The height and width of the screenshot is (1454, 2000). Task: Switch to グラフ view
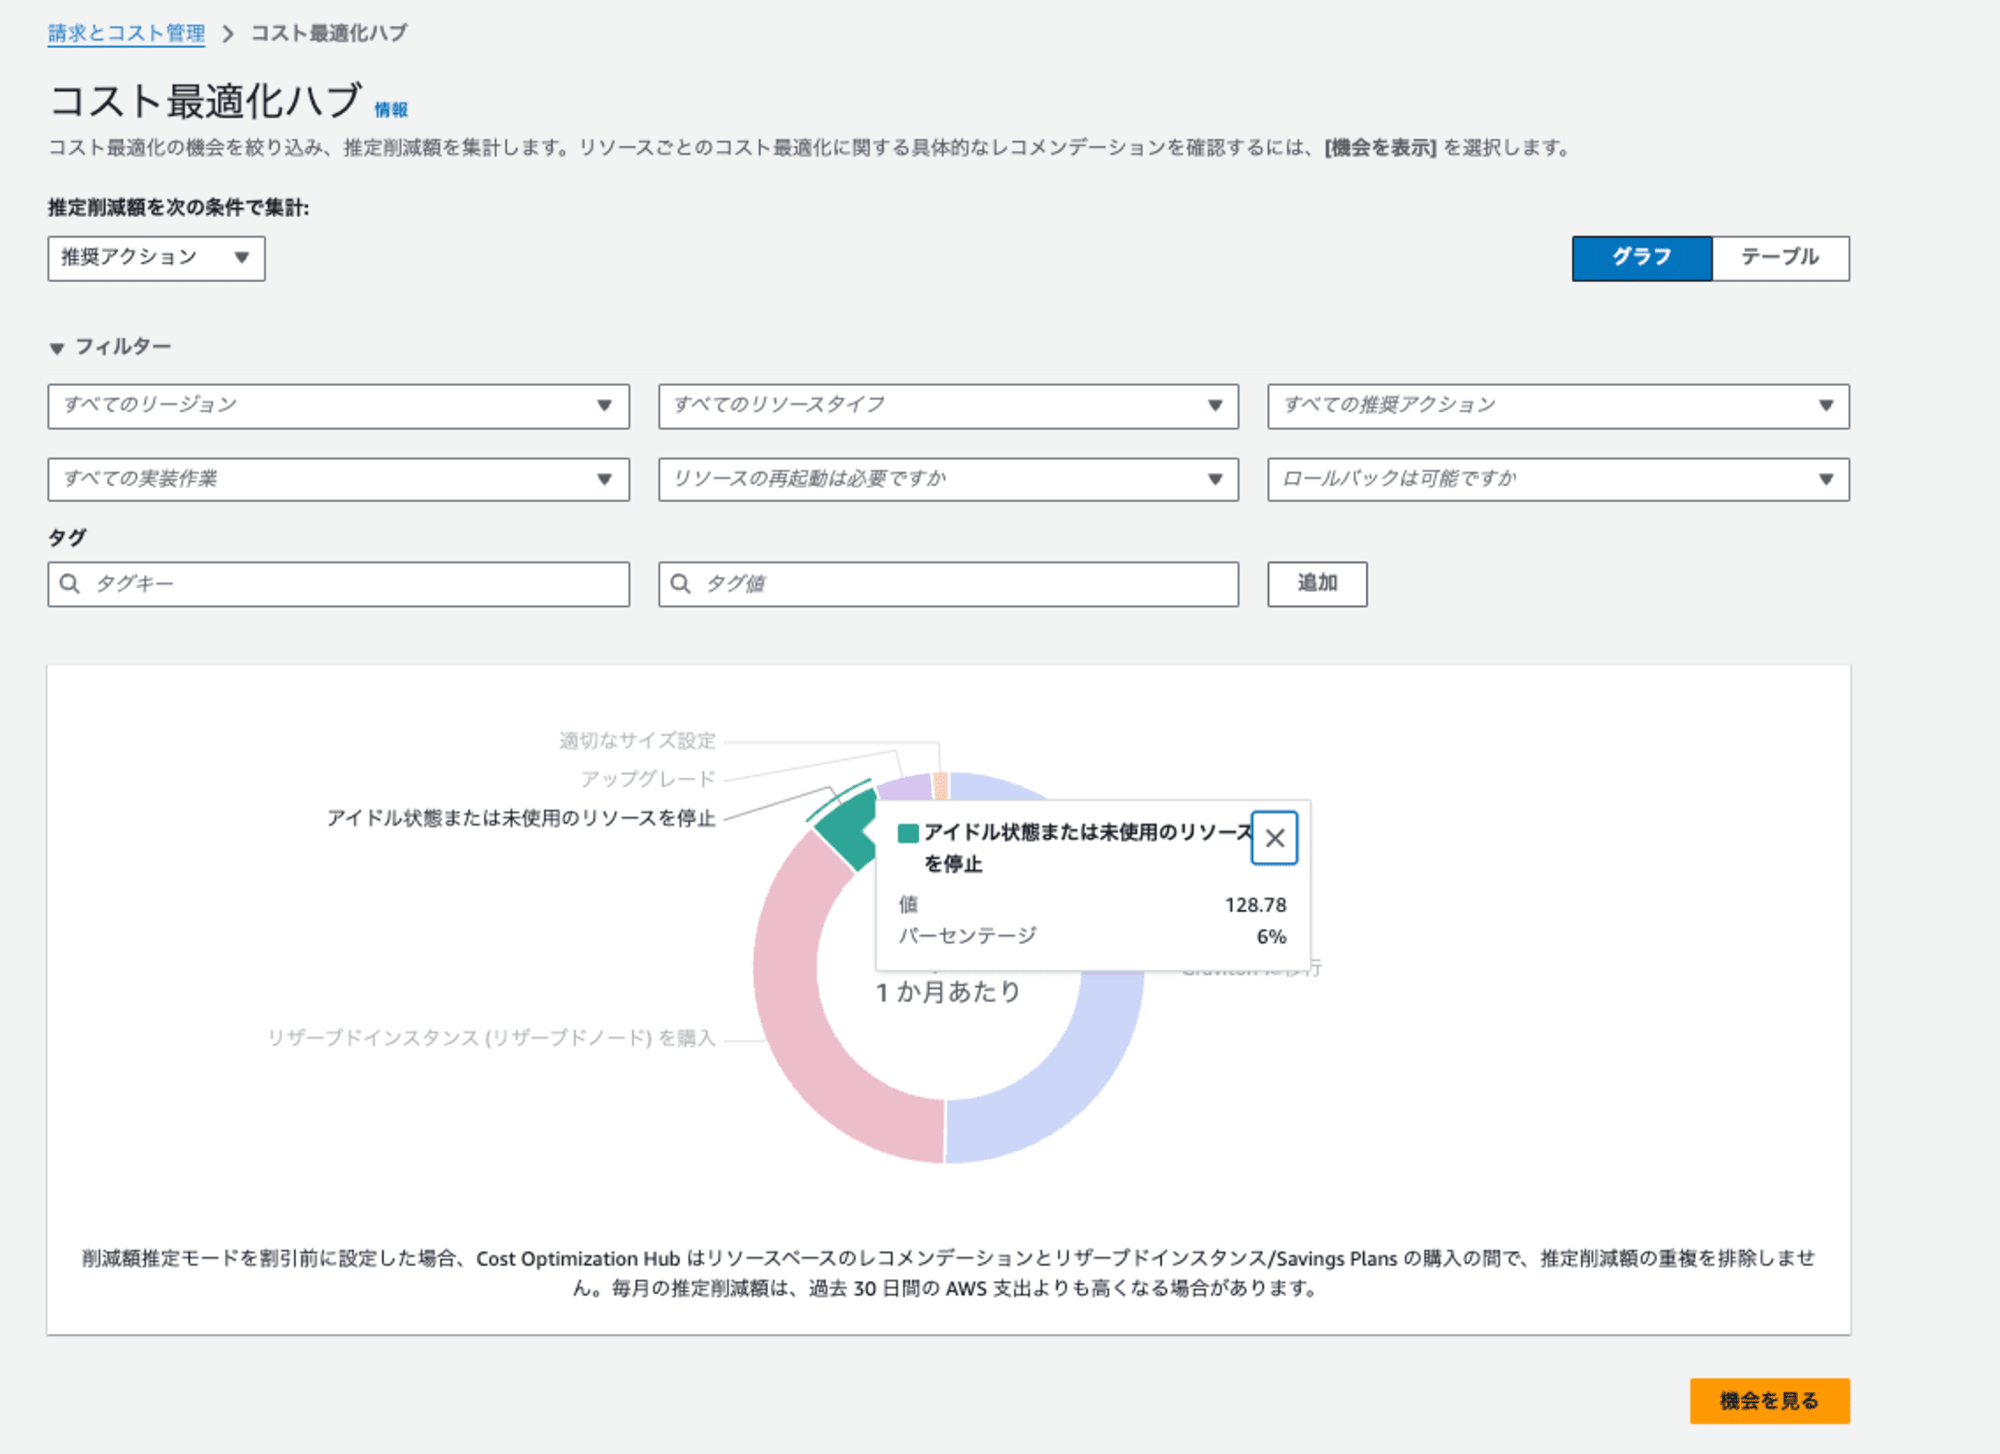click(1642, 258)
